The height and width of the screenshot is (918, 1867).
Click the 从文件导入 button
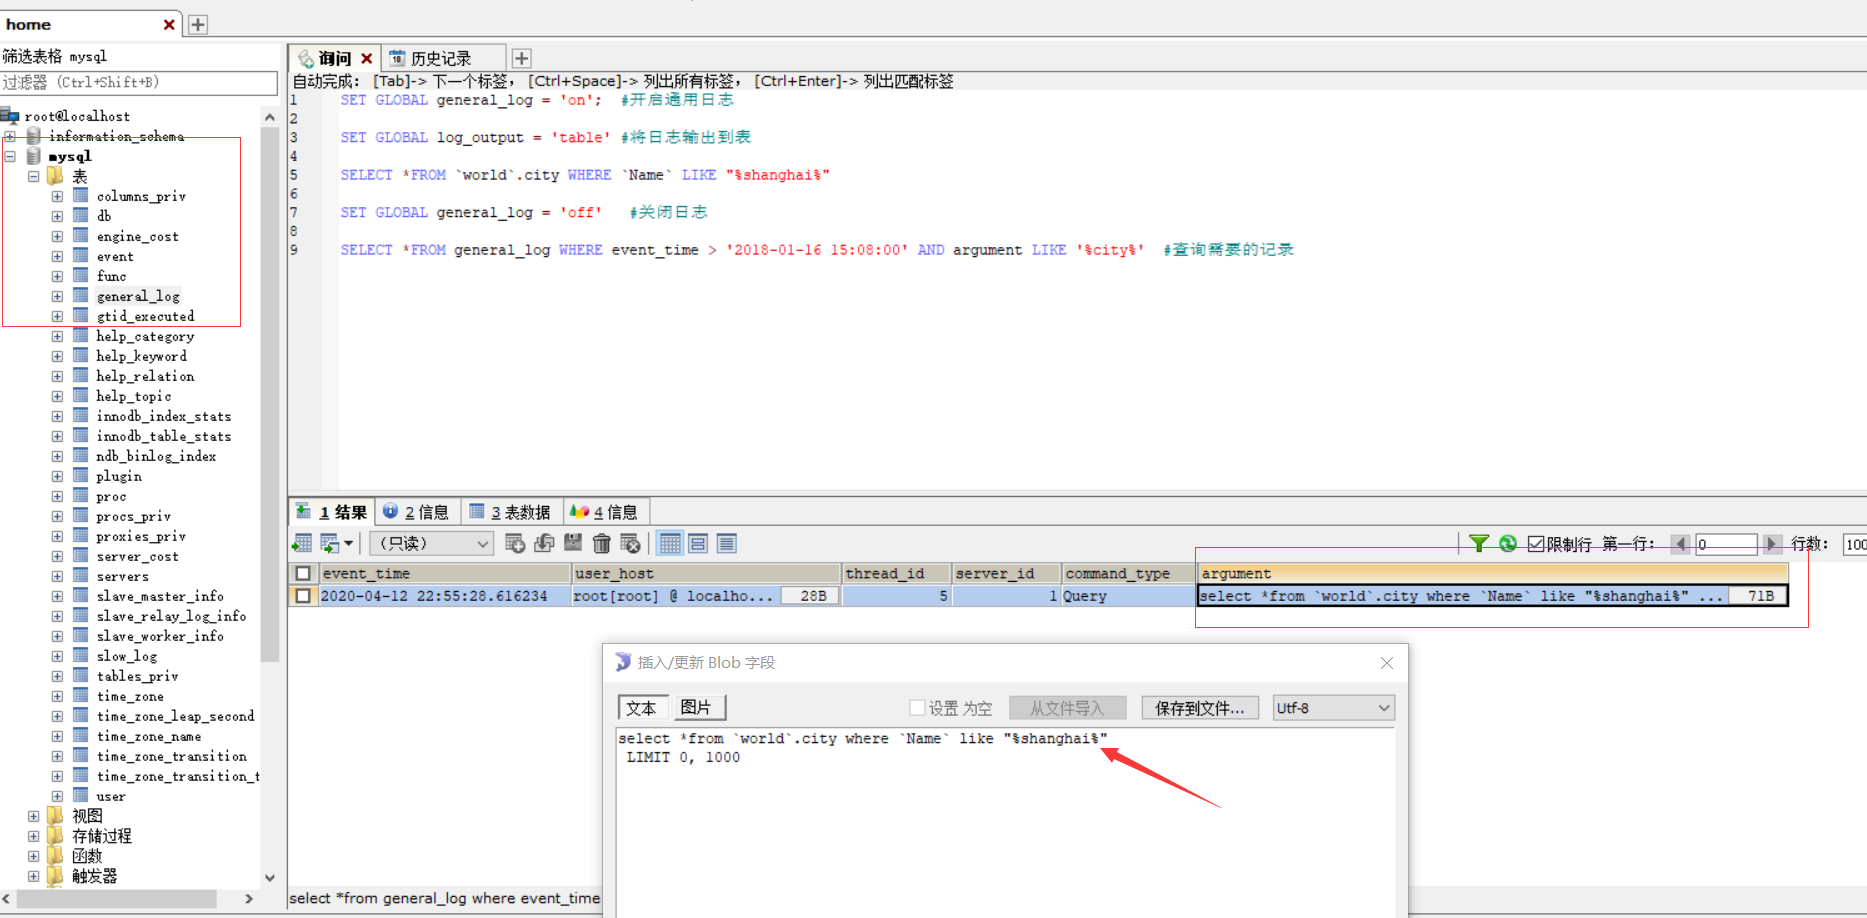(1067, 707)
